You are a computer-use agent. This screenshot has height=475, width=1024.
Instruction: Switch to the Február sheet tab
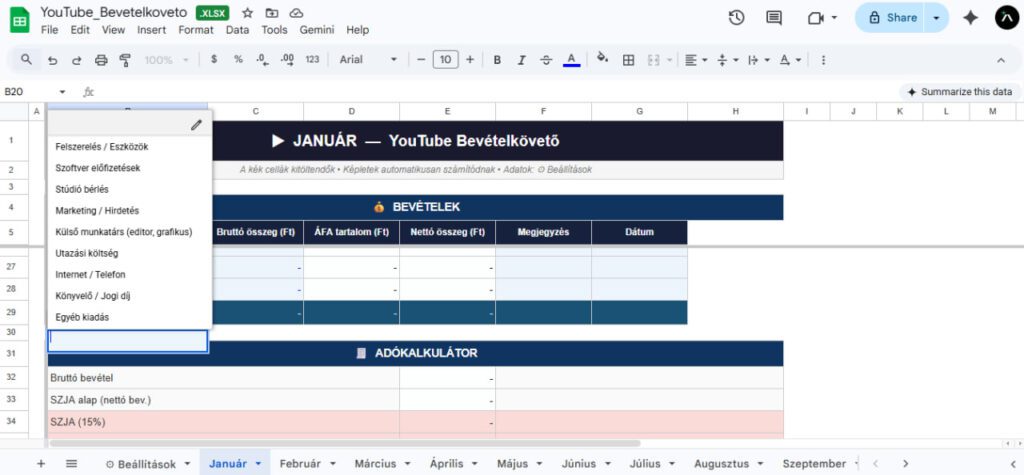click(300, 464)
